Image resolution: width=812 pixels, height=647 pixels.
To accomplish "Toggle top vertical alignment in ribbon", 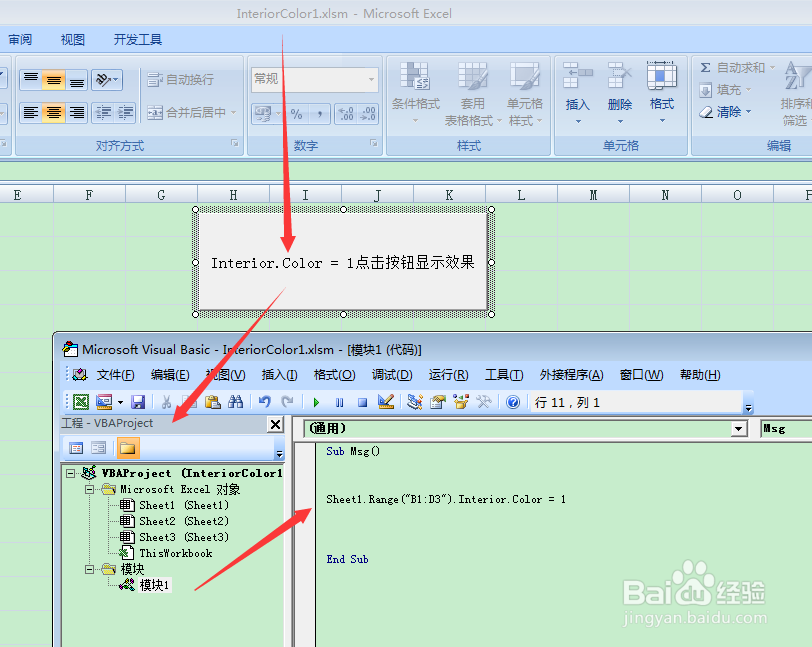I will click(31, 80).
